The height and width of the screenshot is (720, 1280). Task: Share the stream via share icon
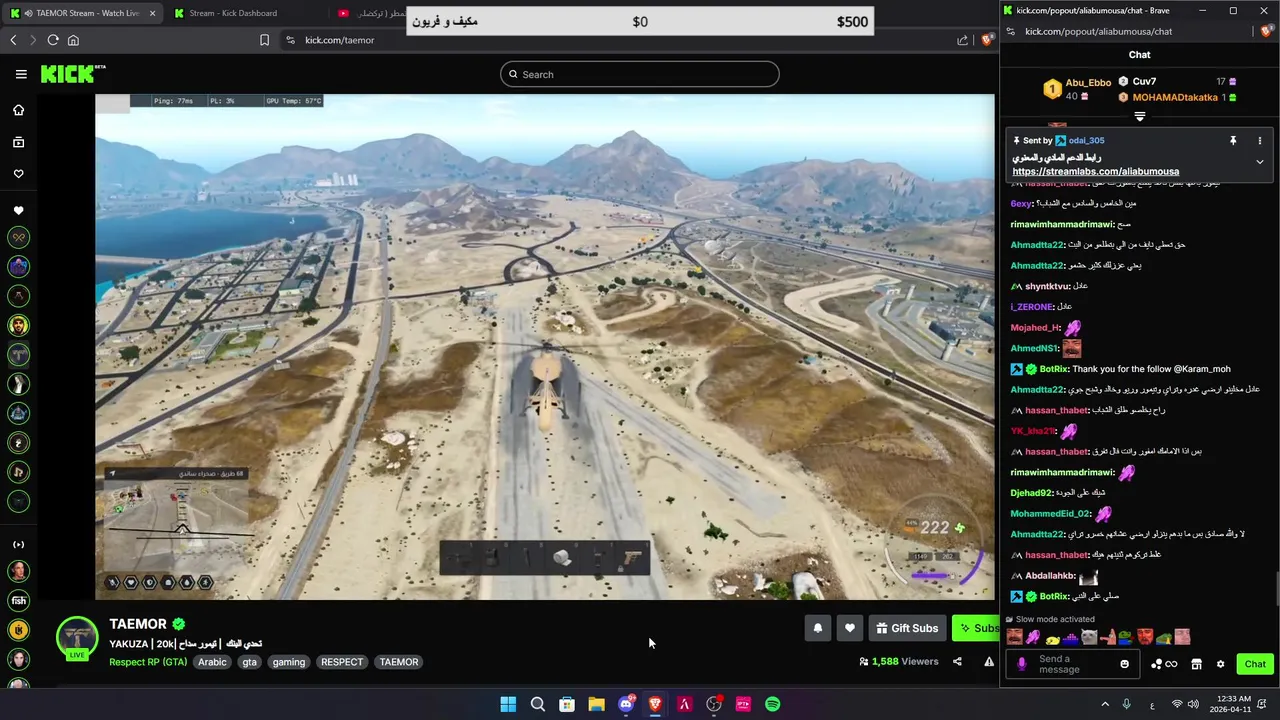tap(957, 661)
